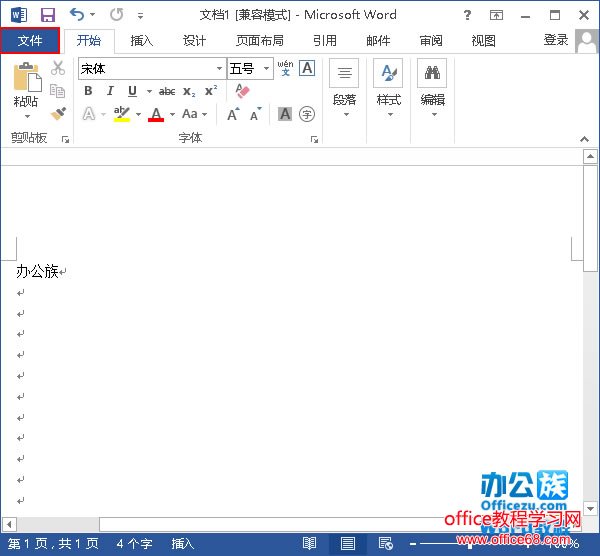Open the phonetic guide (wén) tool
Screen dimensions: 600x556
pos(285,68)
